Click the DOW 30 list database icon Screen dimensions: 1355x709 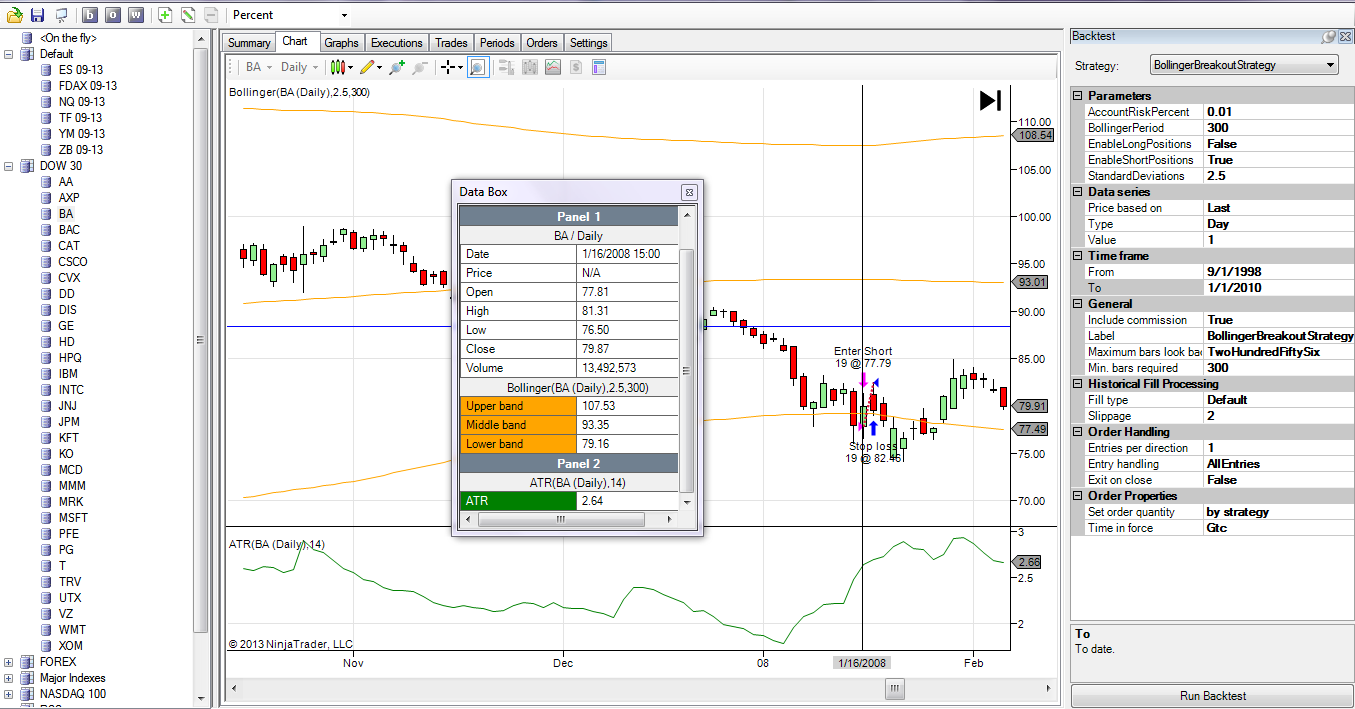(x=26, y=166)
